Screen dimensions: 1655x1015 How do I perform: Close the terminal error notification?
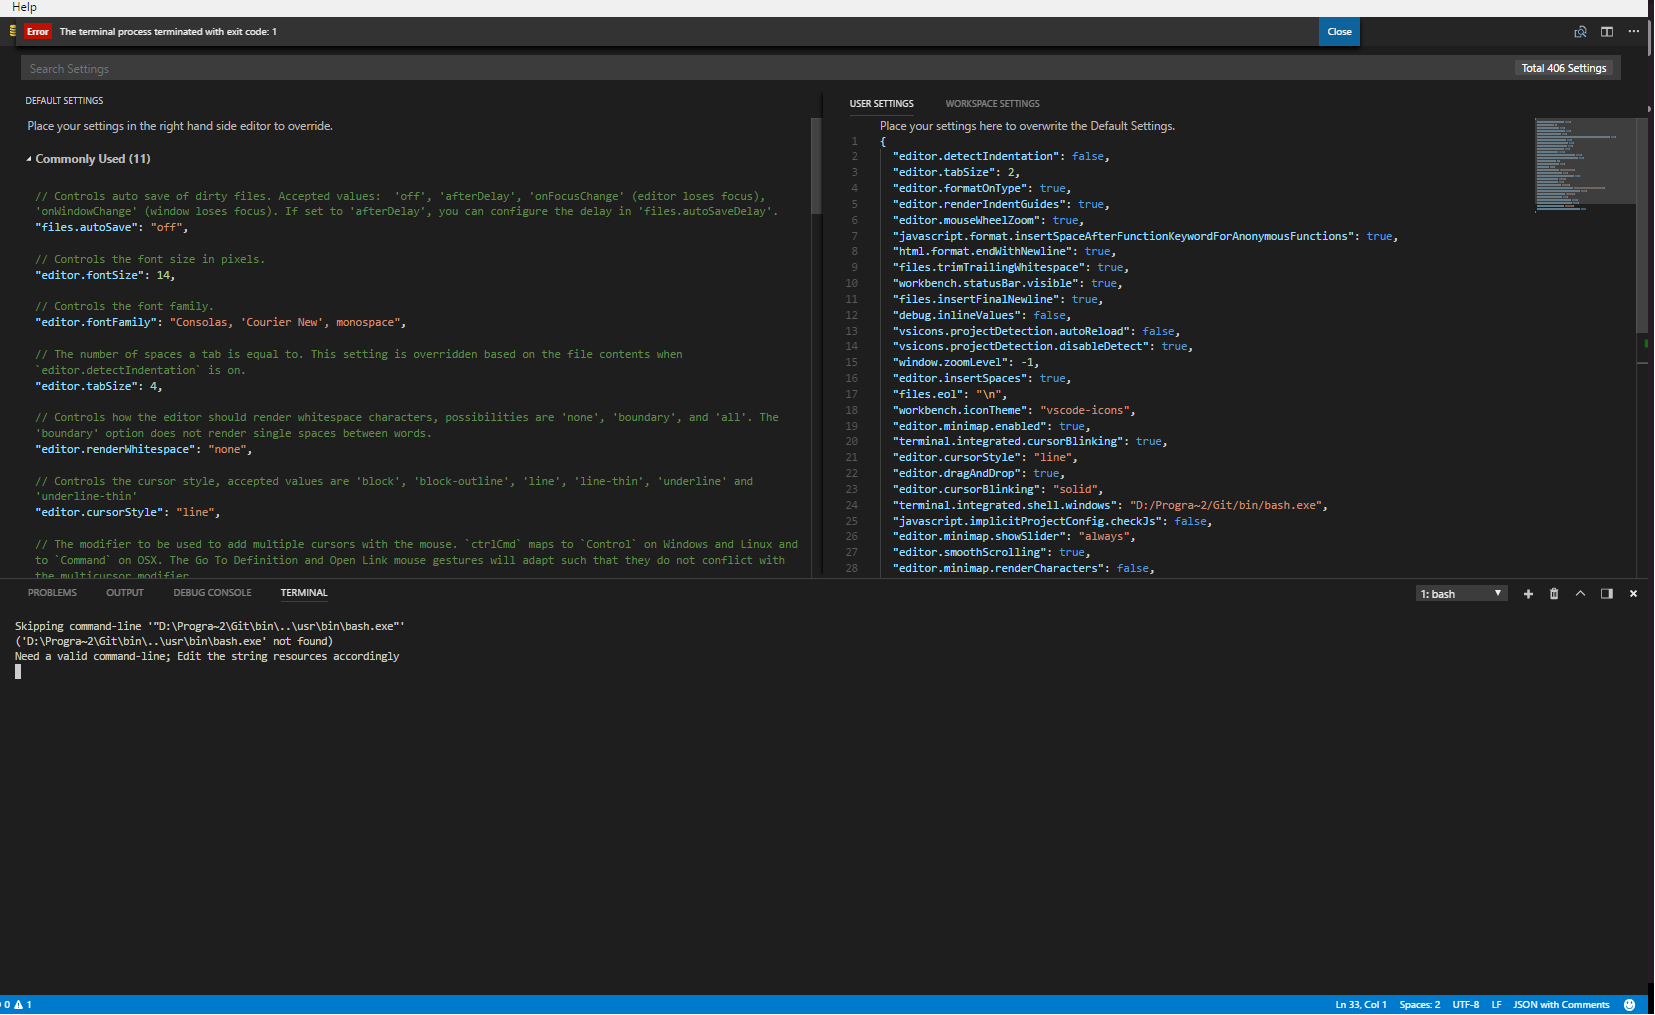(1339, 31)
